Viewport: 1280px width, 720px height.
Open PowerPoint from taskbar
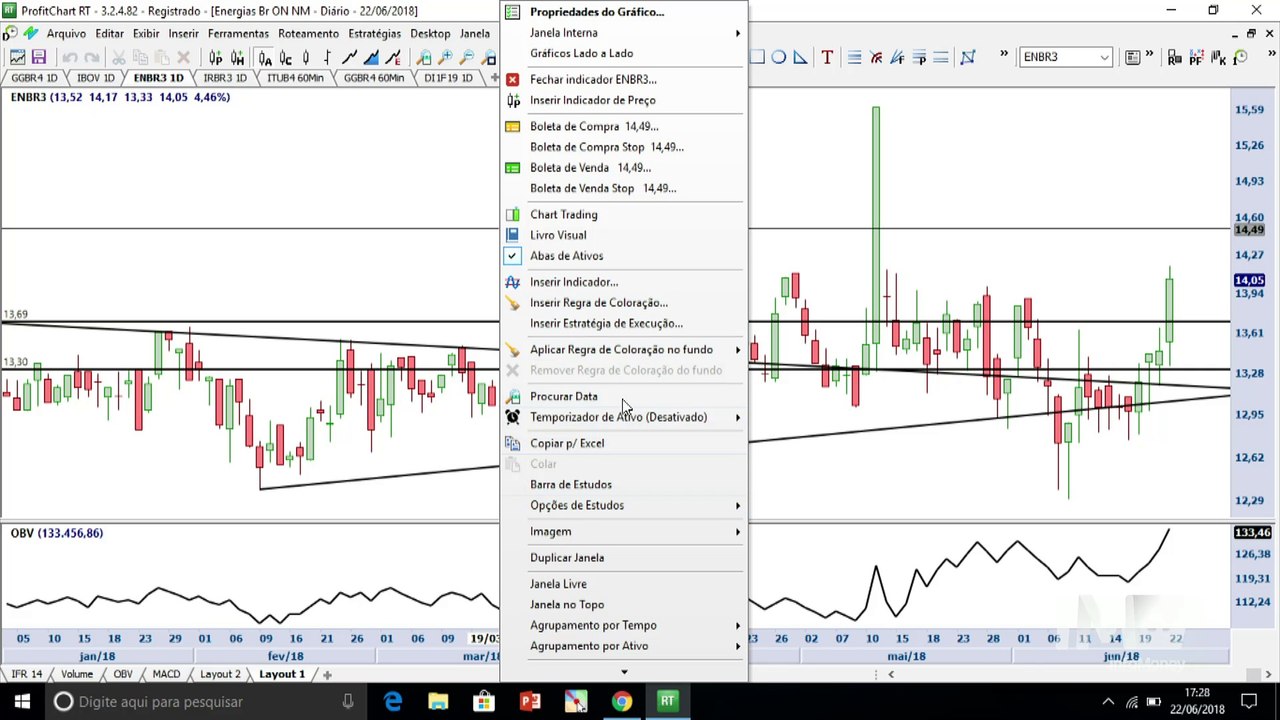530,702
